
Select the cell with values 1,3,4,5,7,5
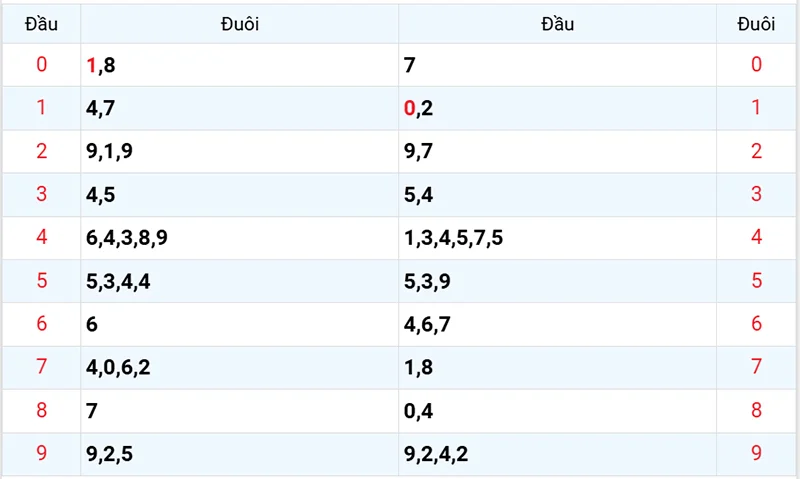pos(453,238)
